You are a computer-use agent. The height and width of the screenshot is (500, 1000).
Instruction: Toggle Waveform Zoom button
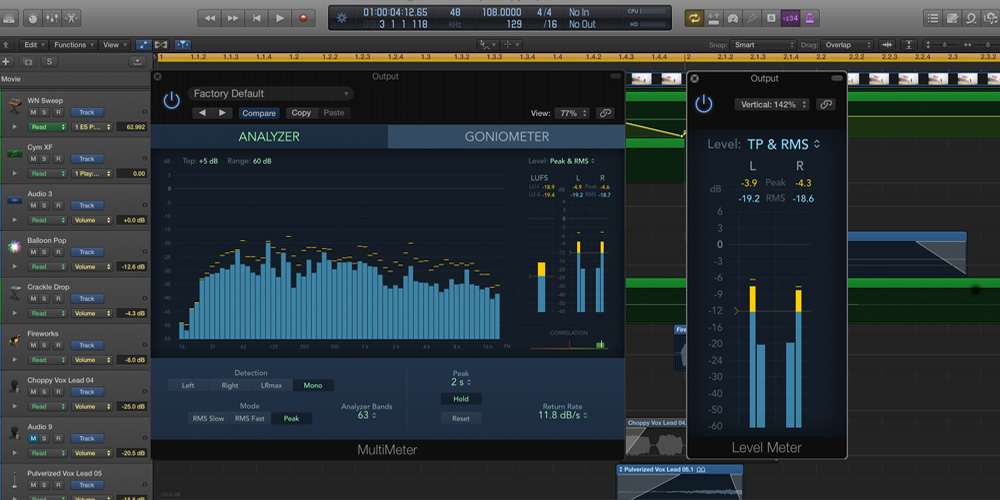(886, 45)
